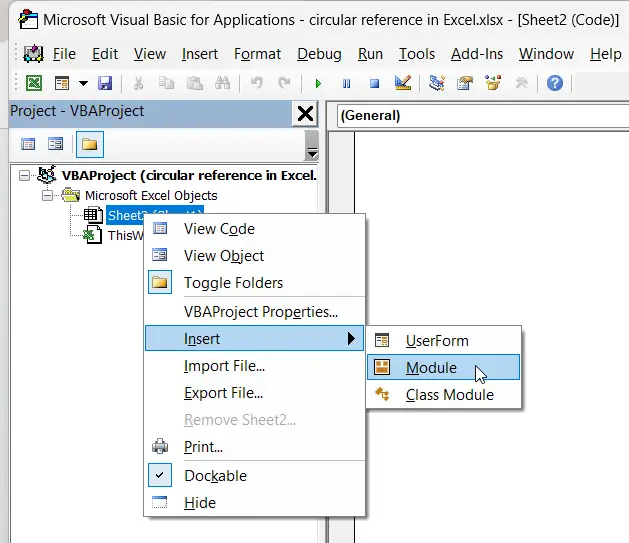
Task: Choose Print... from context menu
Action: tap(255, 446)
